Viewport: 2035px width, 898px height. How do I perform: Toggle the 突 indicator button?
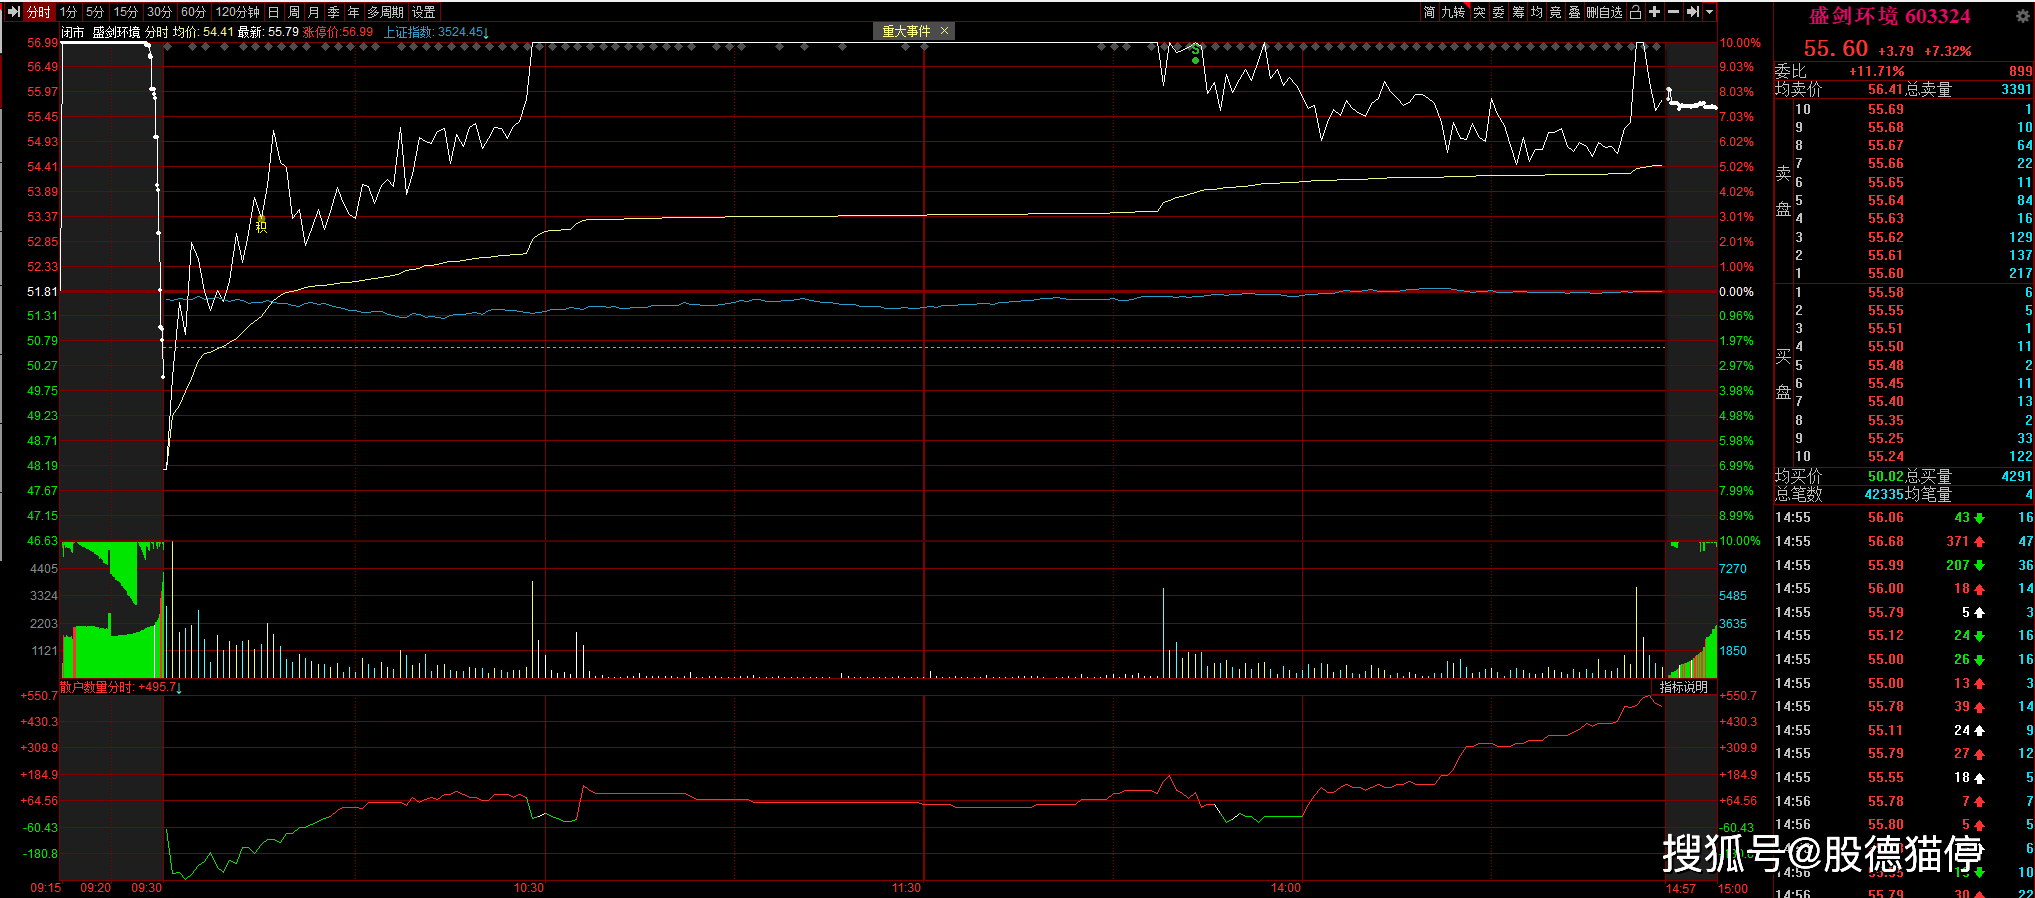tap(1479, 12)
